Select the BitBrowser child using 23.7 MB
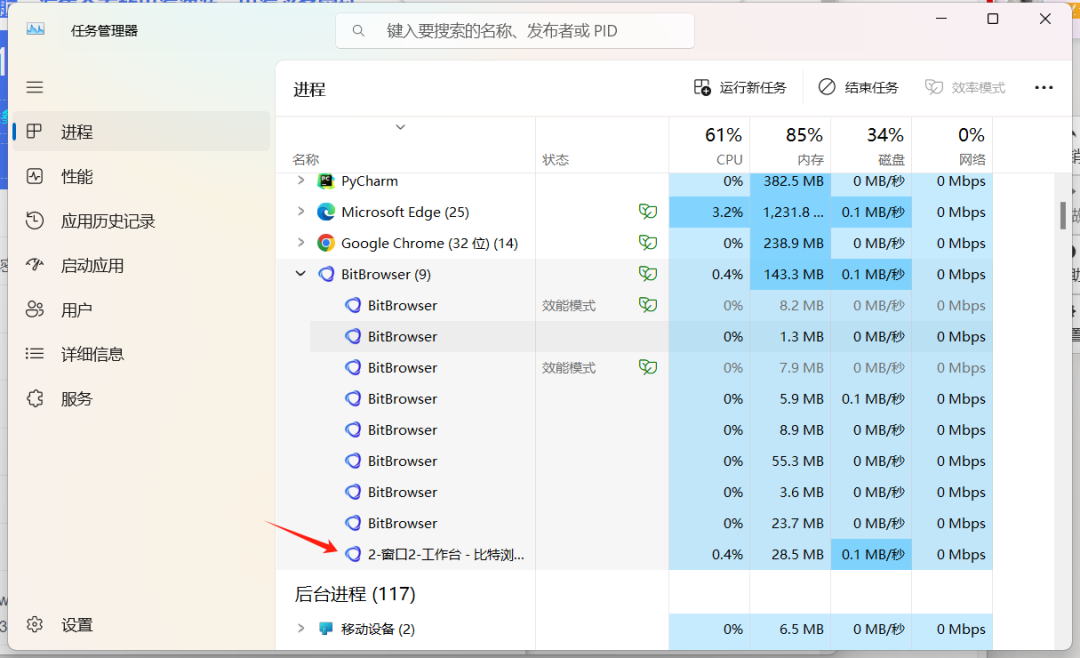 [651, 523]
